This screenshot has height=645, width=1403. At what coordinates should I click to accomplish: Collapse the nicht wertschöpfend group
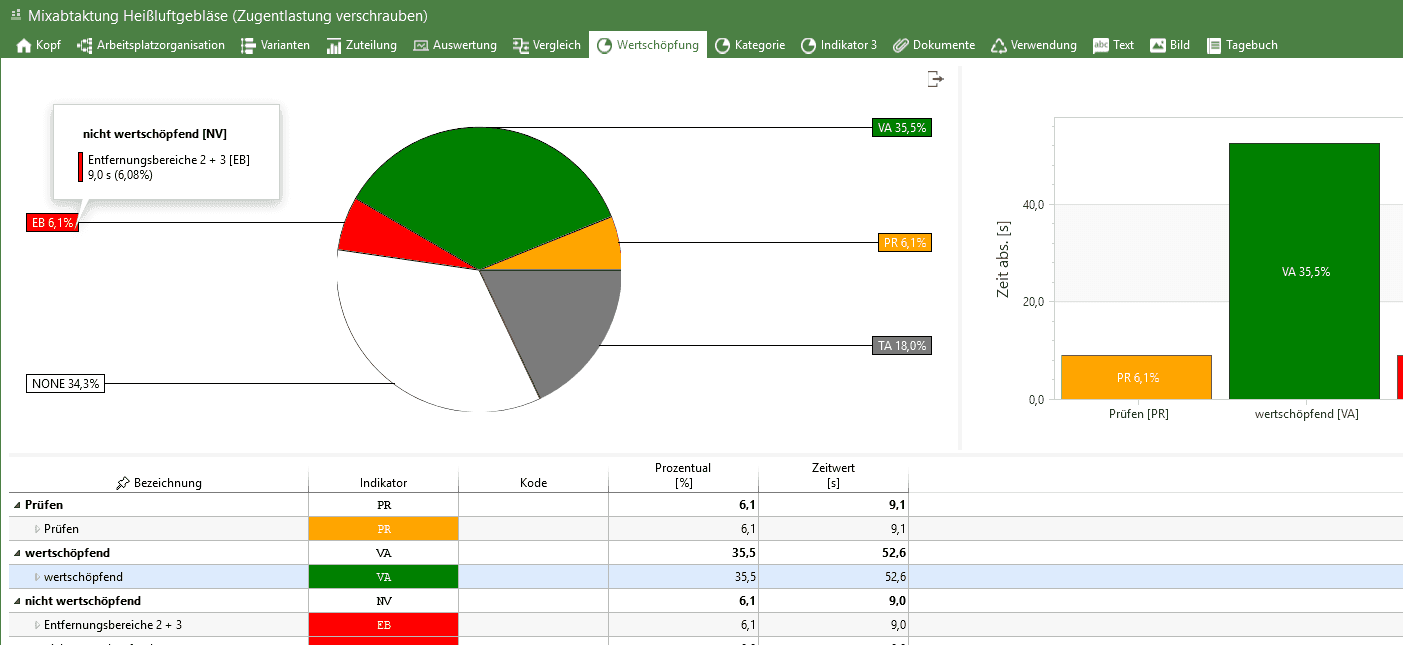coord(17,601)
